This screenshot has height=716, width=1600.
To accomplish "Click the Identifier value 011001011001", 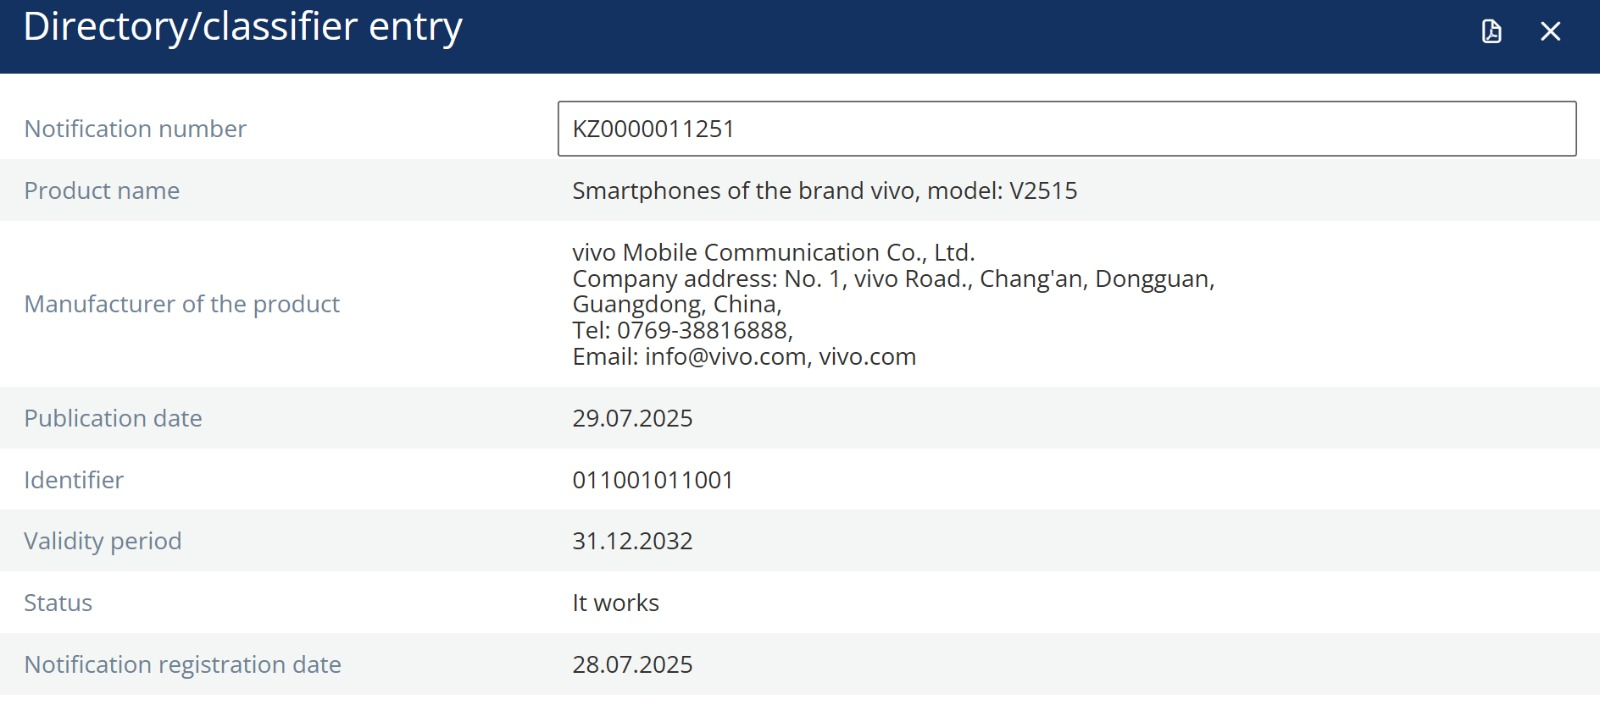I will [x=652, y=480].
